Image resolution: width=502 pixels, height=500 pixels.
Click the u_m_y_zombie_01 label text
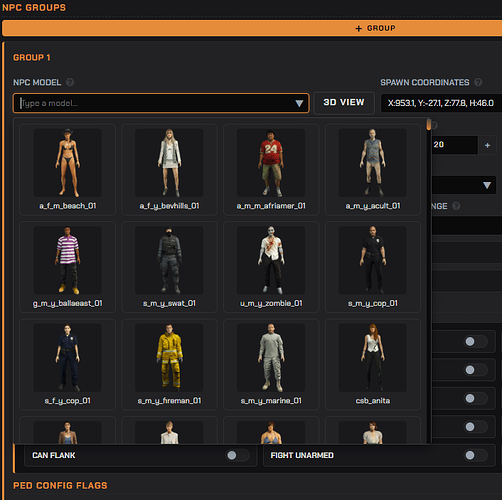pos(271,303)
